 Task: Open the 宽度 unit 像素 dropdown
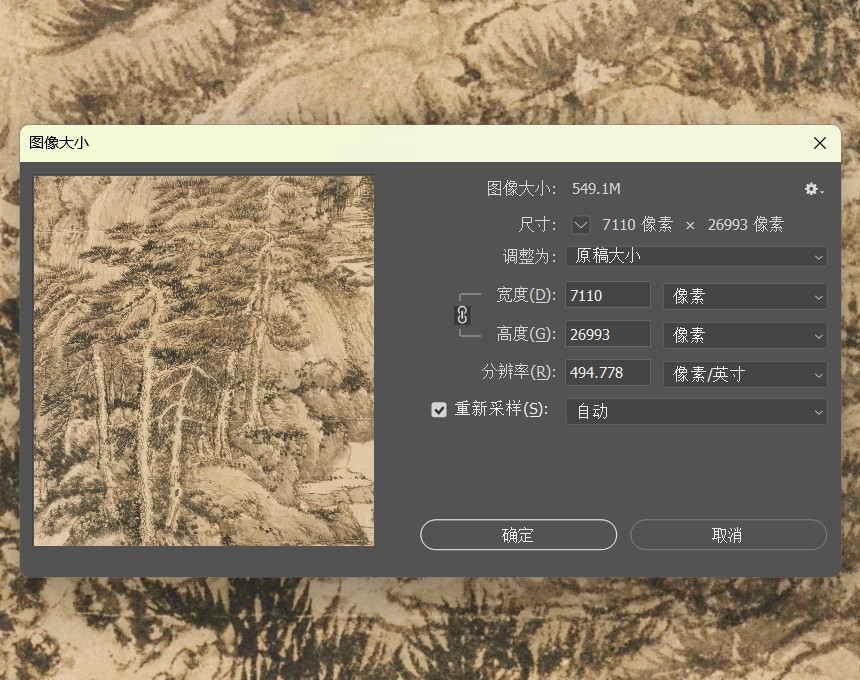coord(745,296)
